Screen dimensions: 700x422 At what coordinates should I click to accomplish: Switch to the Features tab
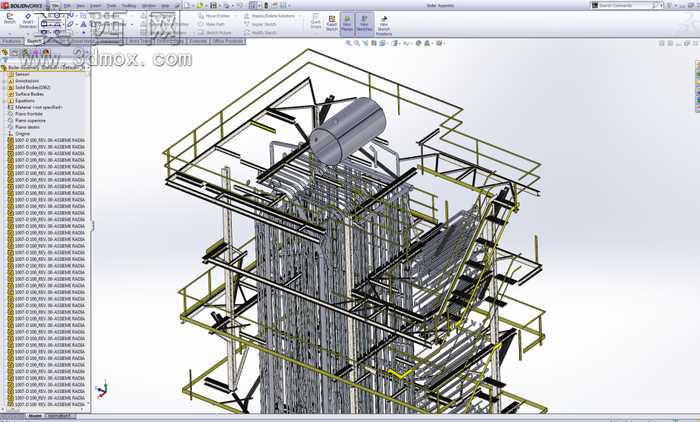click(x=12, y=41)
